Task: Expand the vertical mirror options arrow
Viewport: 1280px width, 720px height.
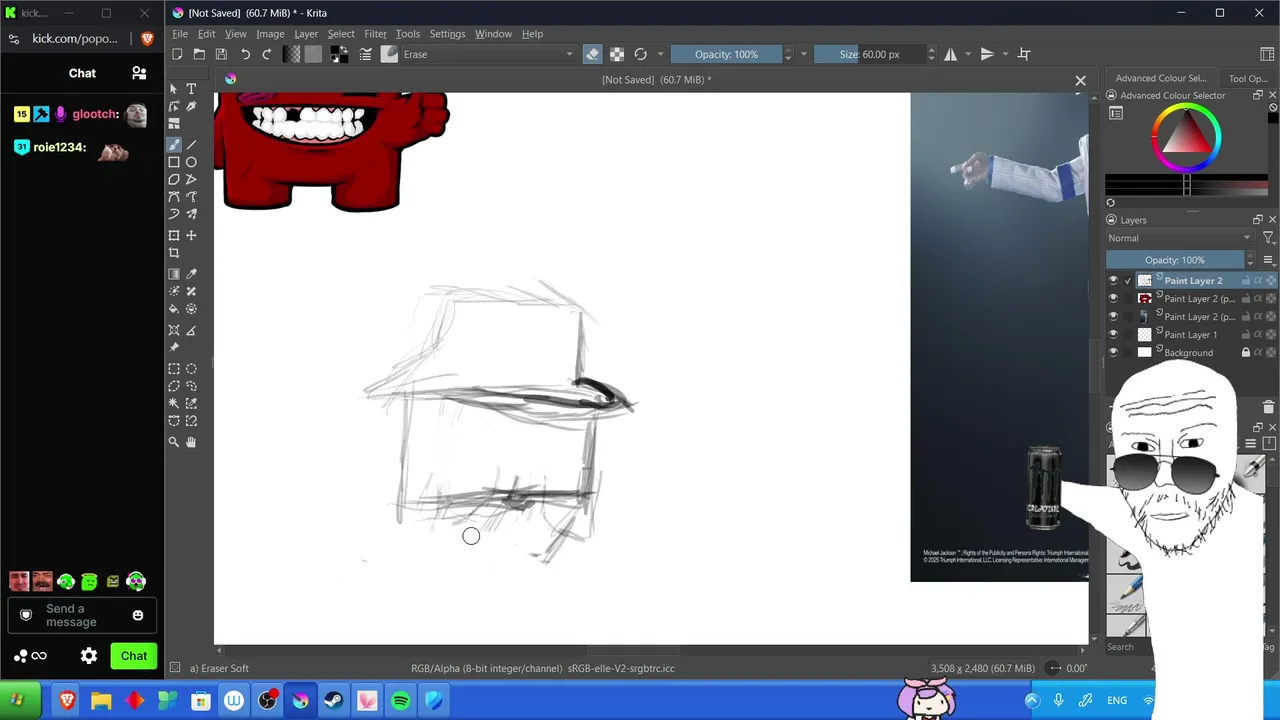Action: 1004,54
